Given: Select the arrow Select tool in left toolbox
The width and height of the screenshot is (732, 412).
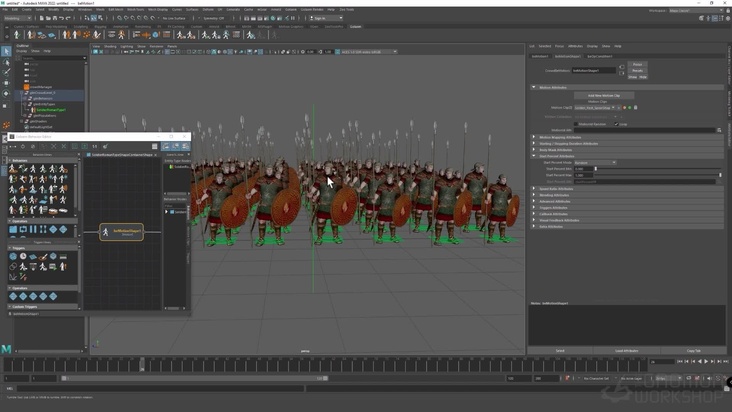Looking at the screenshot, I should (6, 51).
